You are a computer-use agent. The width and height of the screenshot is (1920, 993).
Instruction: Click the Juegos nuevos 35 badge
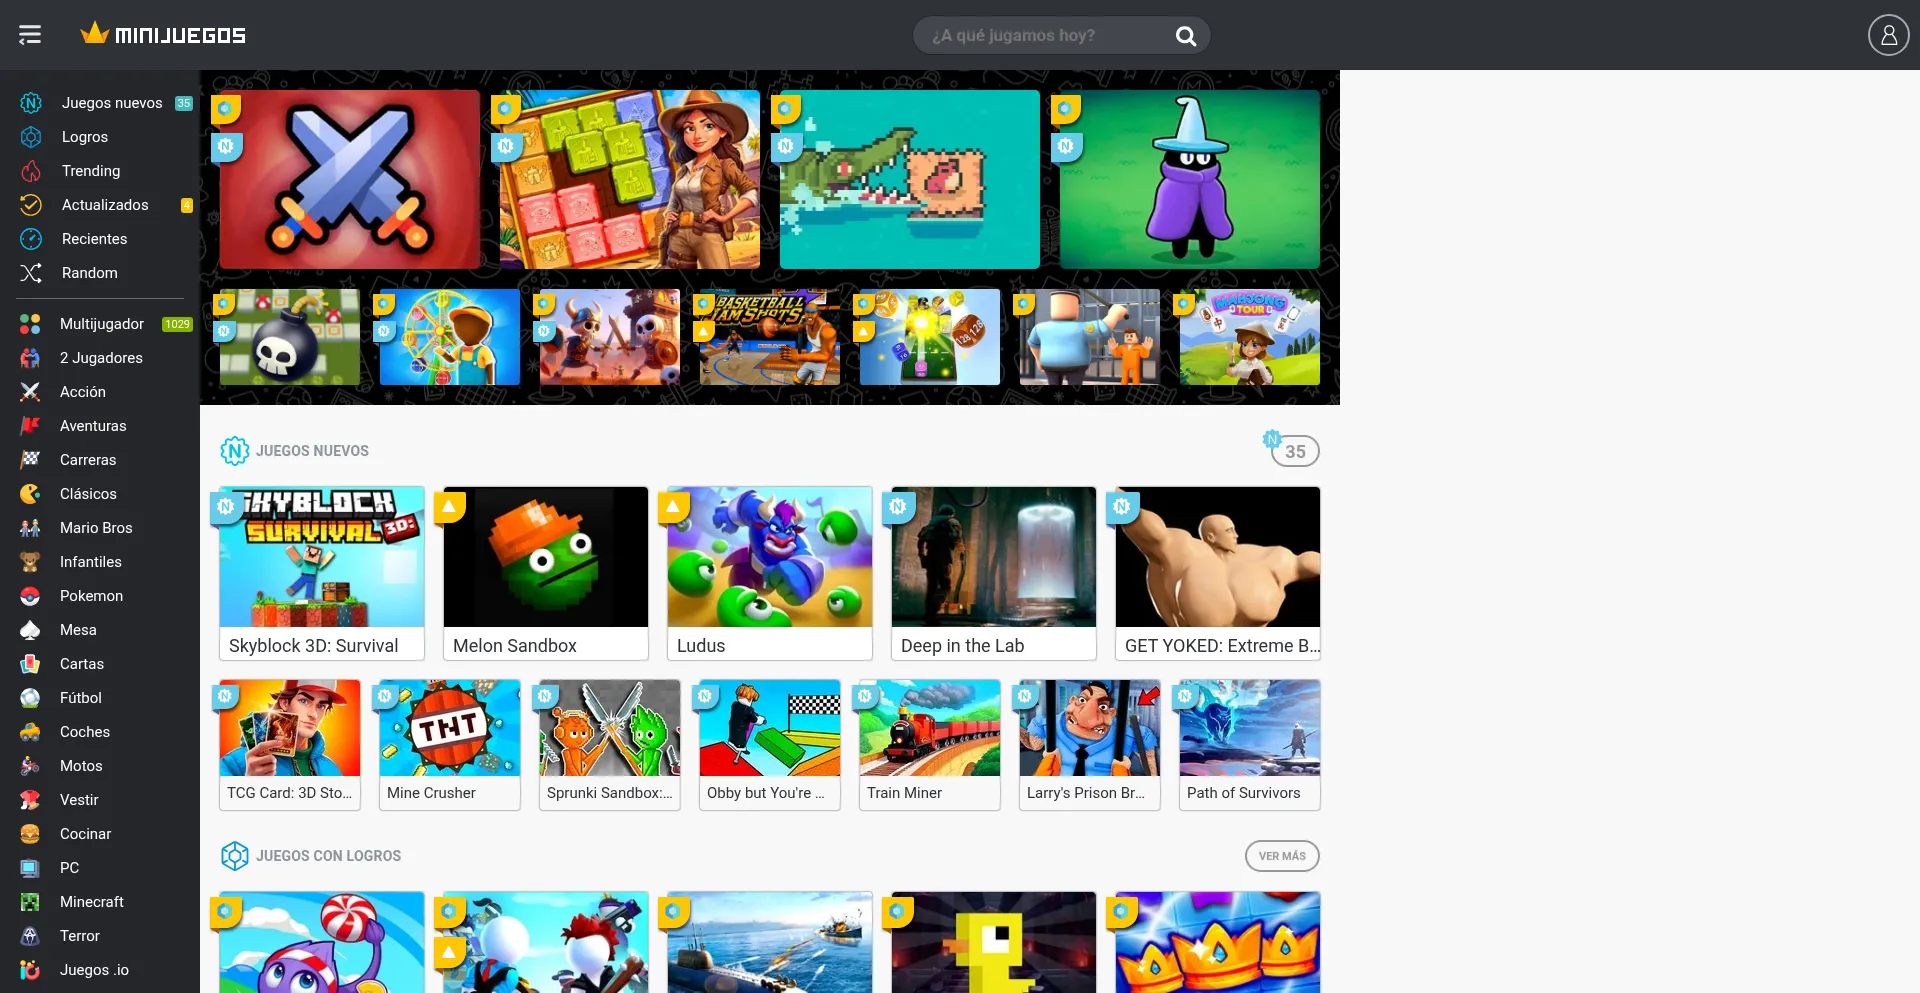pyautogui.click(x=184, y=103)
